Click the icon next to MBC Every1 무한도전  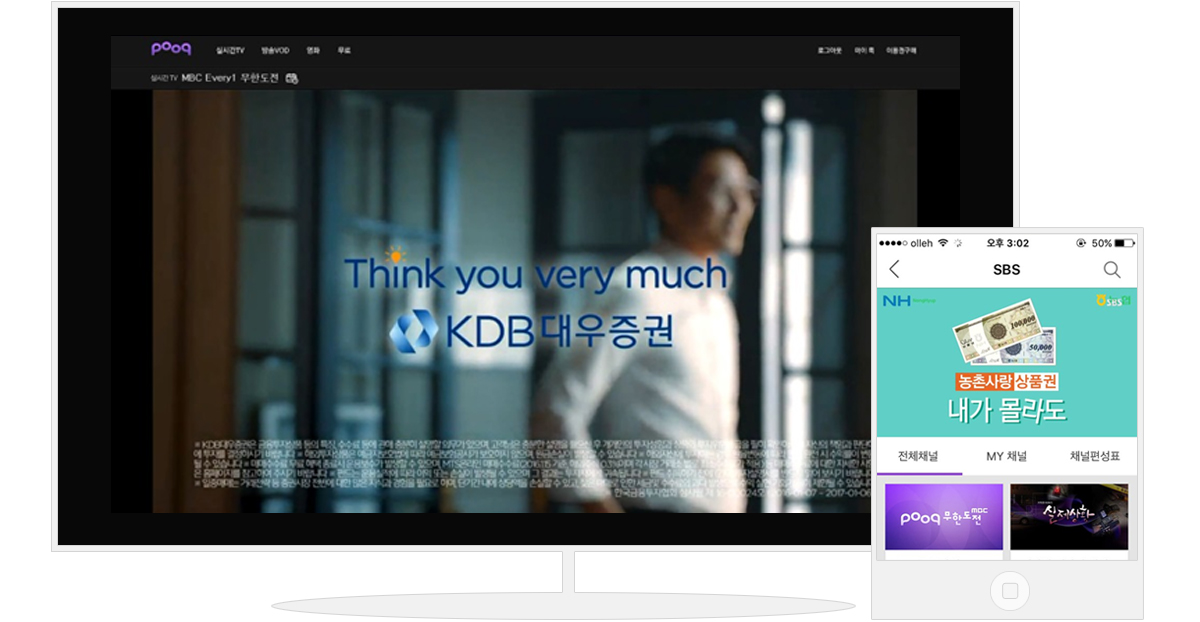292,78
